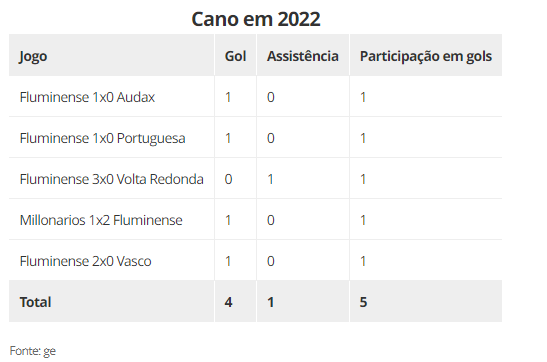
Task: Click the 'Assistência' column header
Action: coord(303,56)
